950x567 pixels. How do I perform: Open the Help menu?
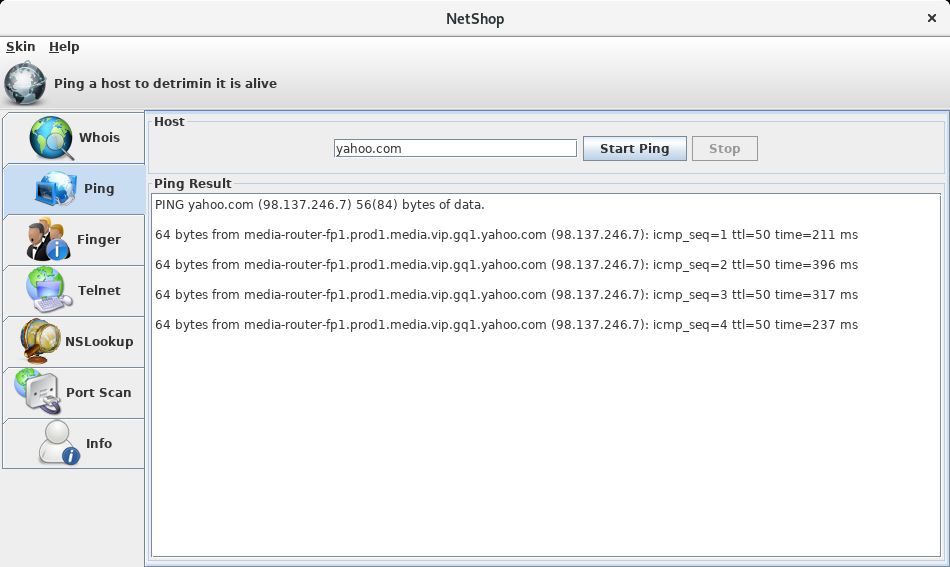[x=64, y=47]
